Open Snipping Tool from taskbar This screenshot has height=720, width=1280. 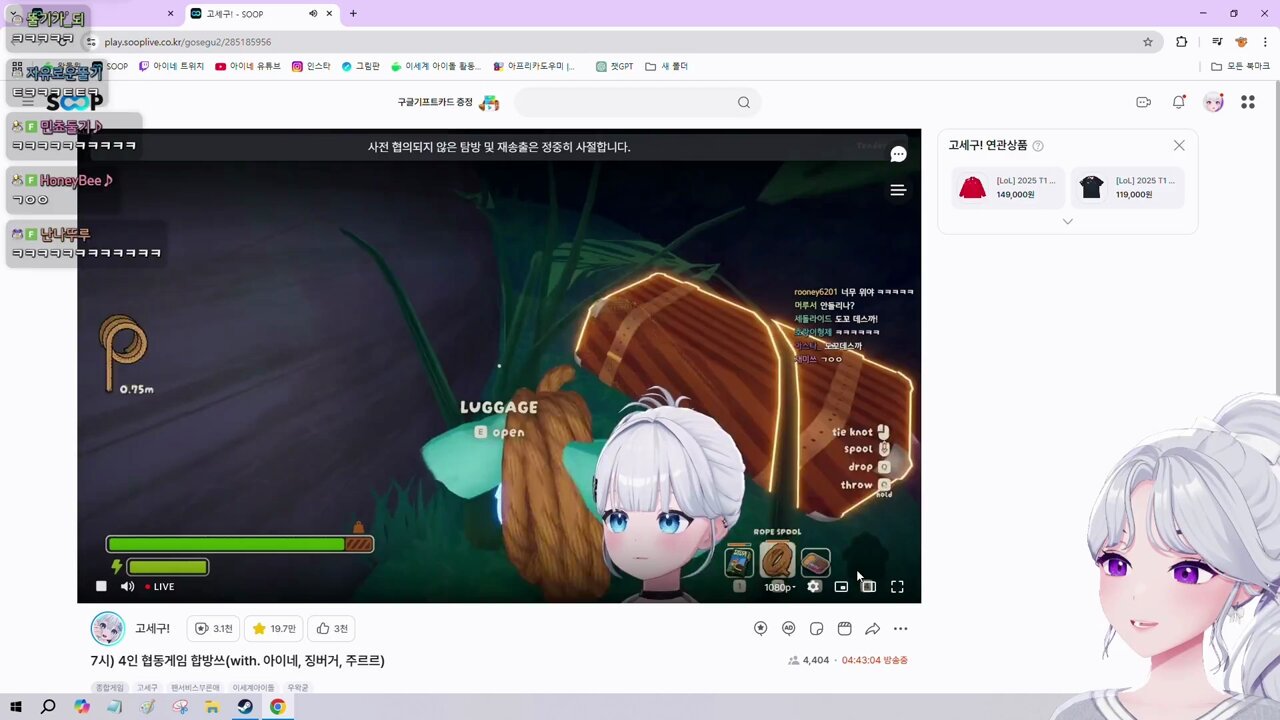point(180,707)
